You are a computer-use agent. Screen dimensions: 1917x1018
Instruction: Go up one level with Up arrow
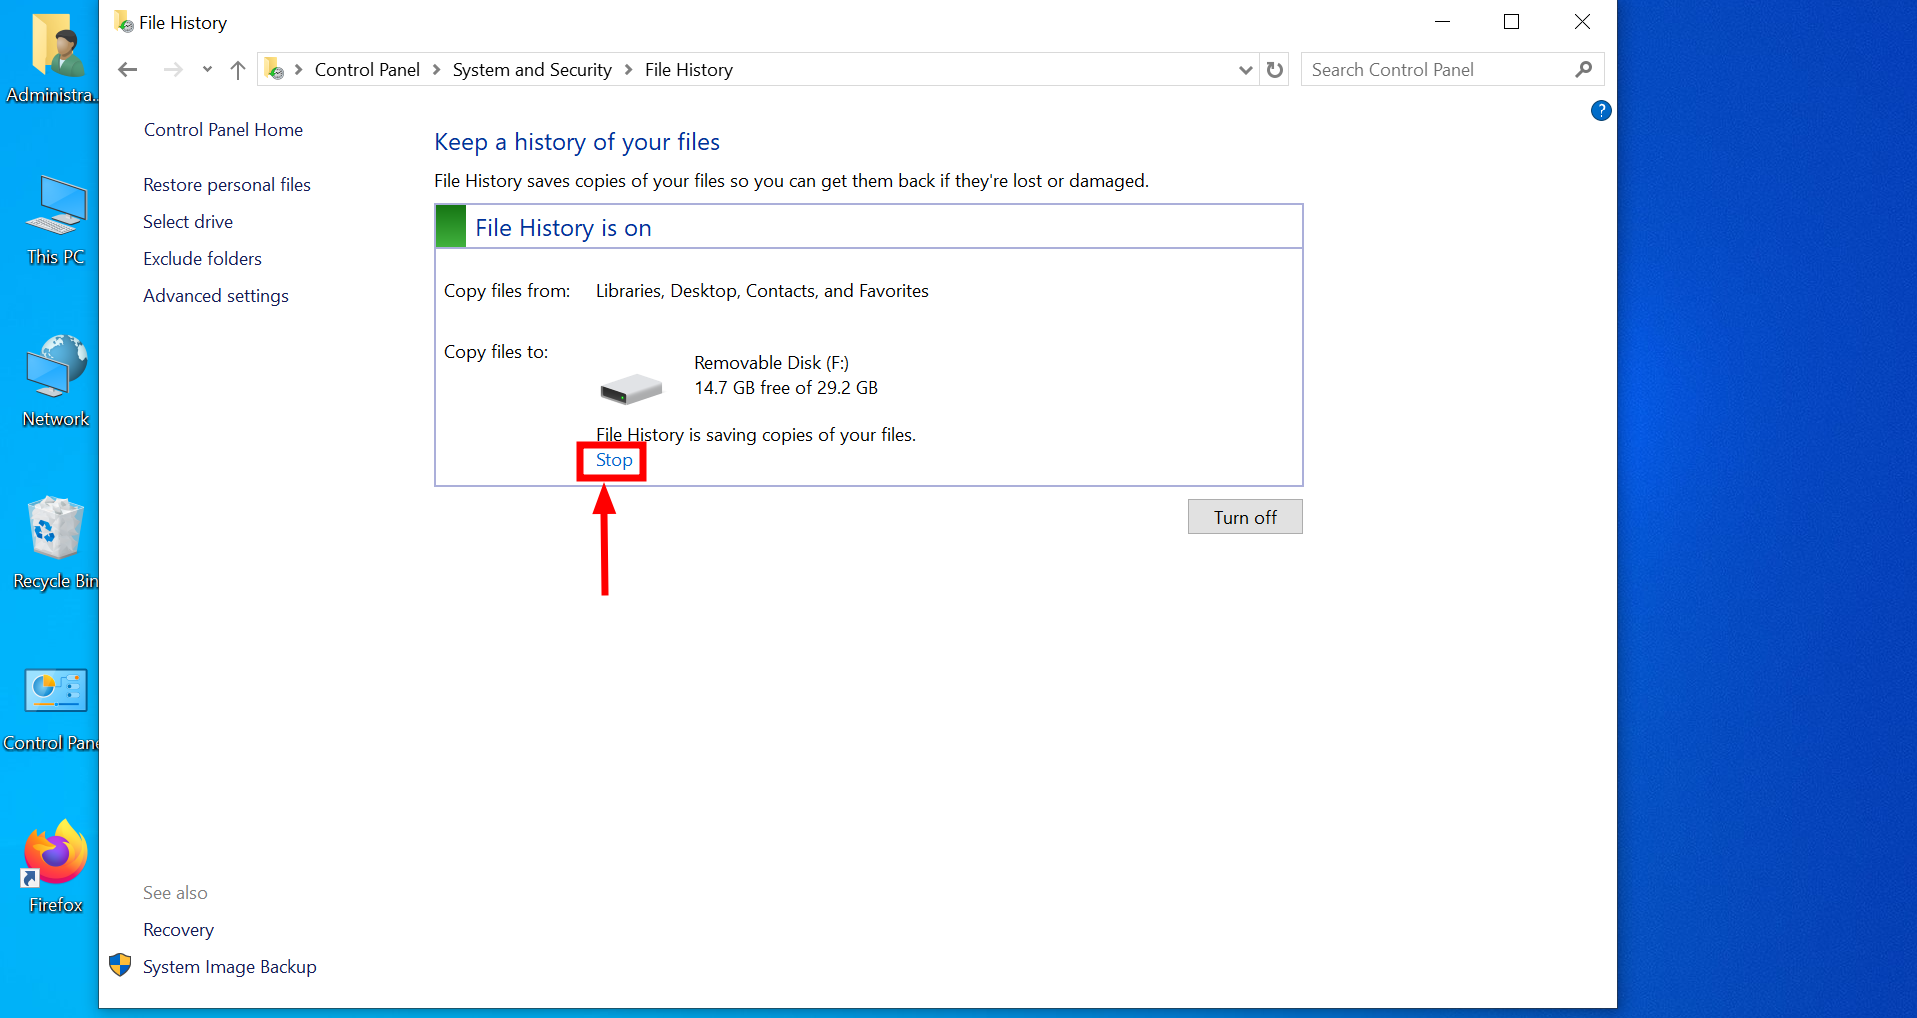point(238,70)
